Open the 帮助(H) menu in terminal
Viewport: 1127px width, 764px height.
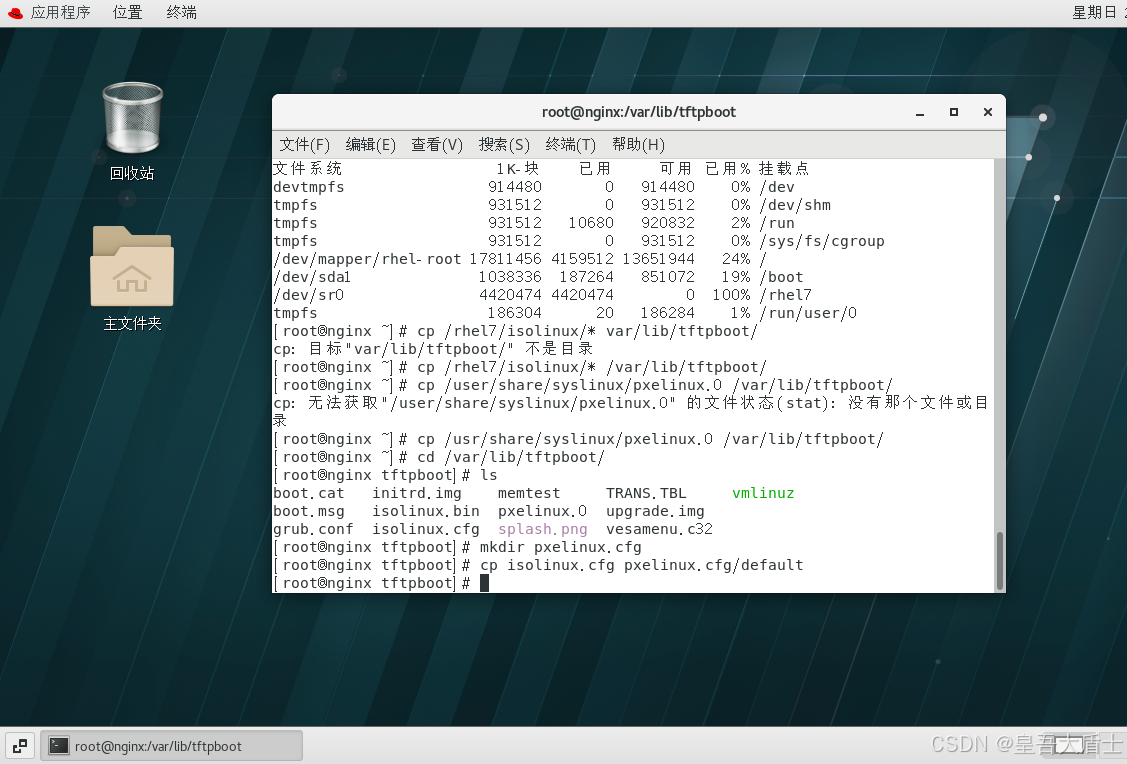pyautogui.click(x=638, y=144)
